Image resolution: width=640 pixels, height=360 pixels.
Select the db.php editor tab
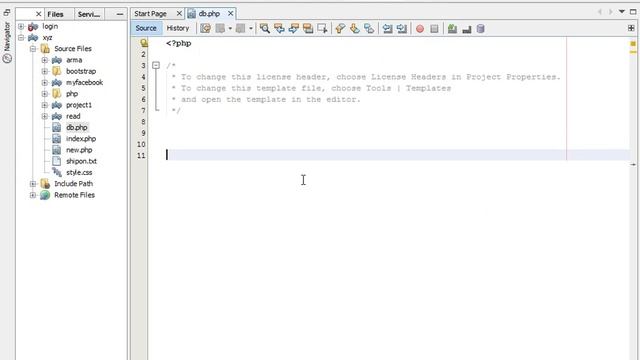[x=209, y=14]
